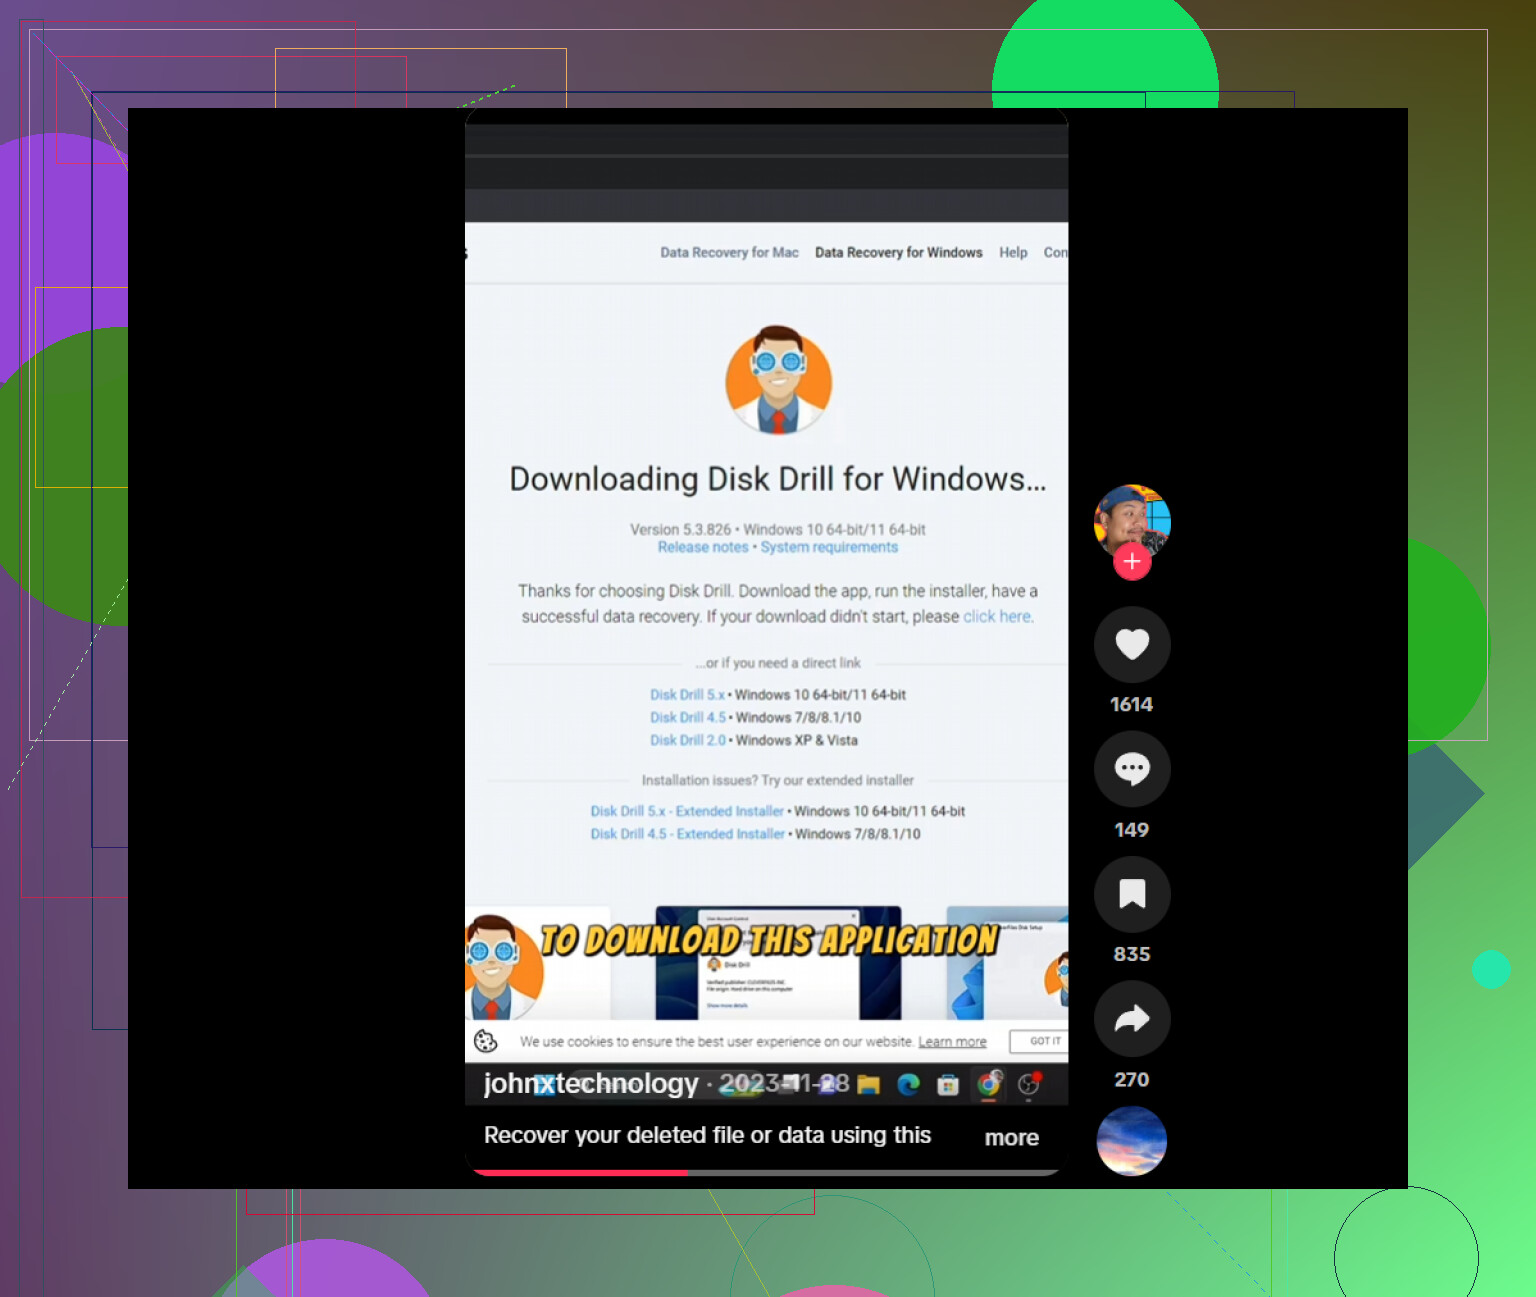Download Disk Drill 4.5 direct link
The image size is (1536, 1297).
tap(687, 718)
